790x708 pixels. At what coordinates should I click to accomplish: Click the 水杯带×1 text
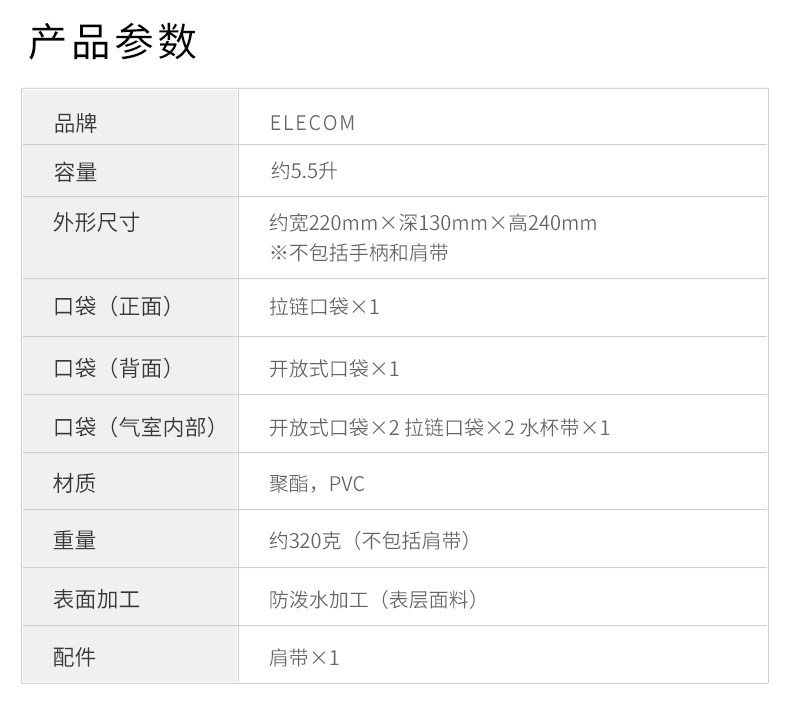pyautogui.click(x=565, y=428)
